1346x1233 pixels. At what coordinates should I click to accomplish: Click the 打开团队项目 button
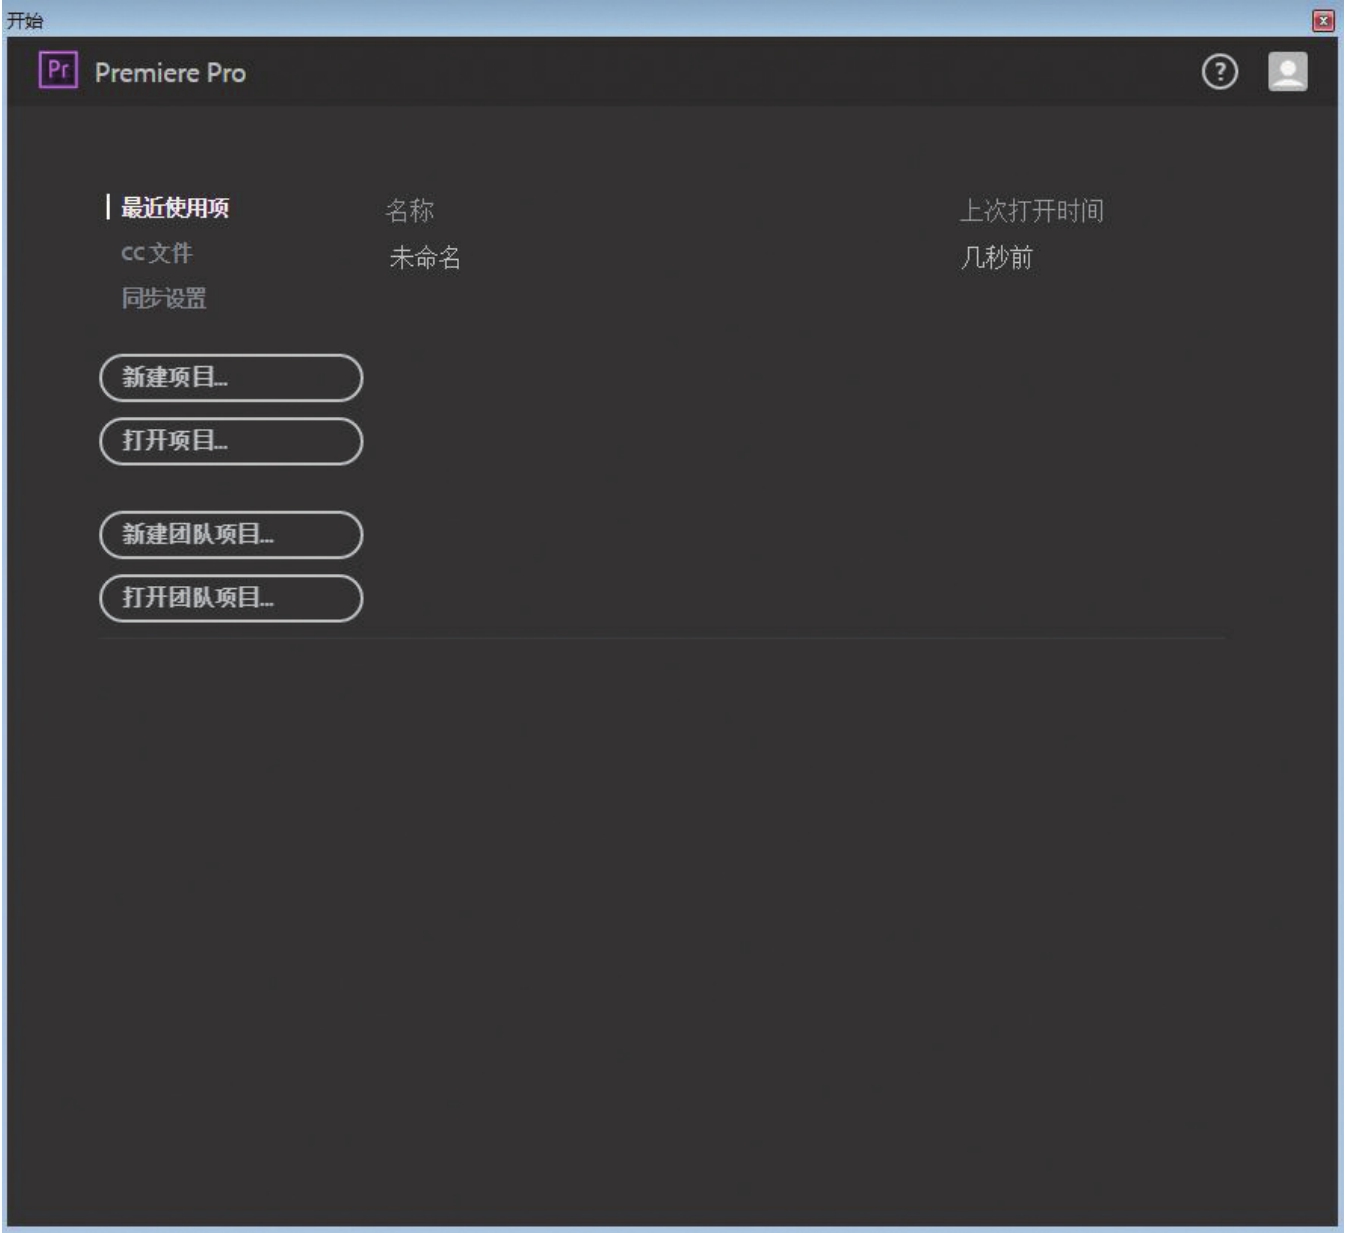[231, 598]
